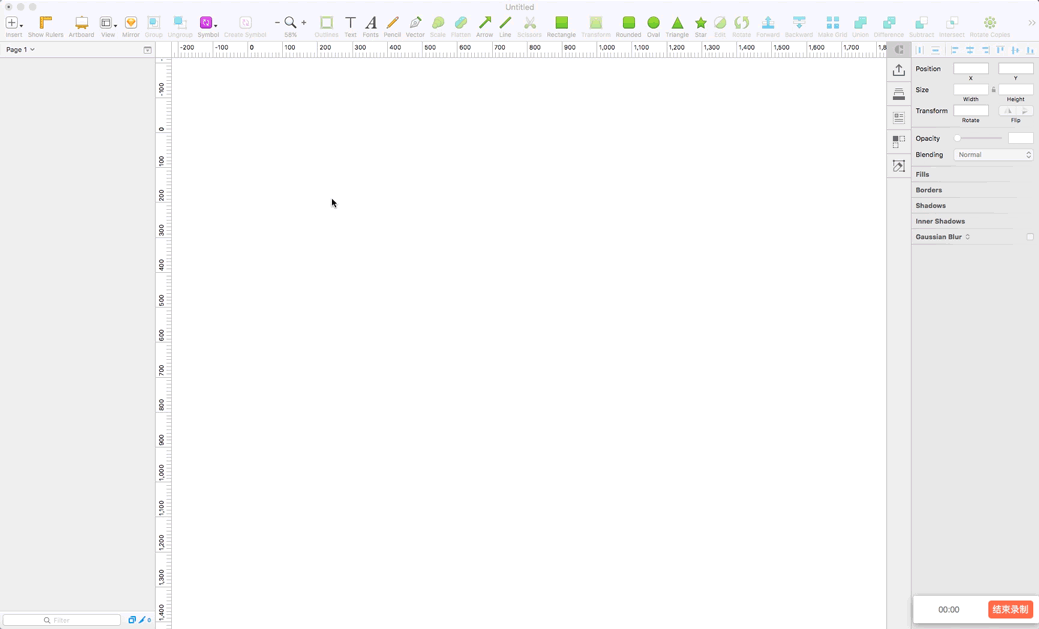The image size is (1039, 629).
Task: Open the Fonts panel icon
Action: point(370,23)
